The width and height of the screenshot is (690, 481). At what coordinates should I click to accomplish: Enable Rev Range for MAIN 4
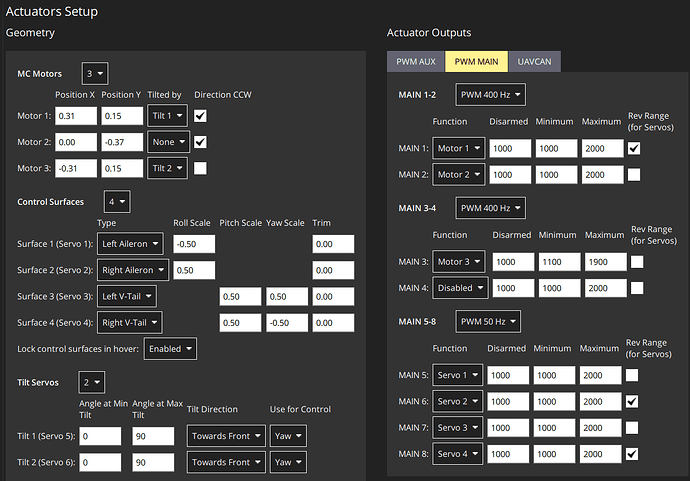[636, 288]
